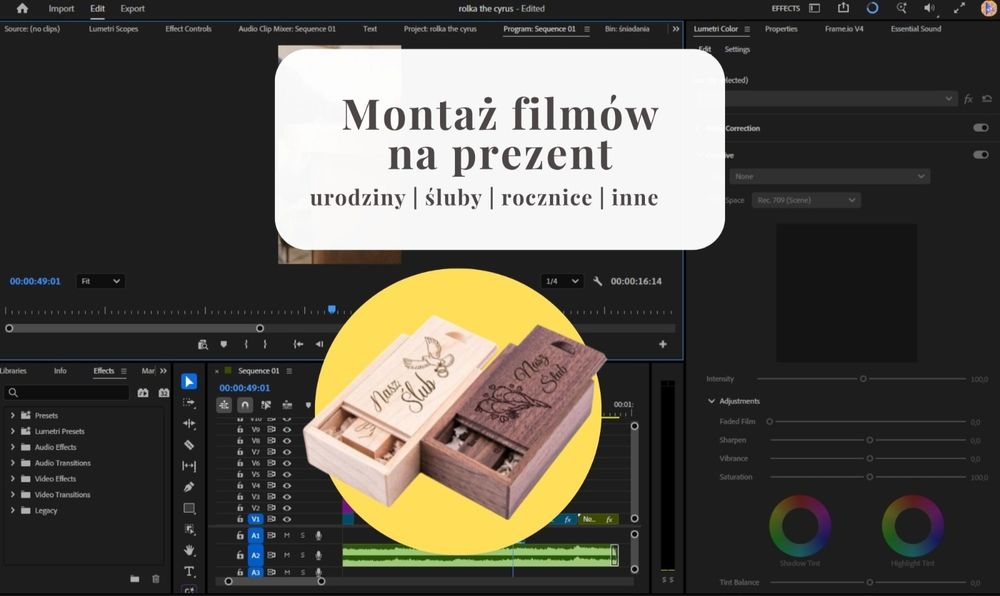Select the Pen tool
This screenshot has width=1000, height=596.
[189, 487]
